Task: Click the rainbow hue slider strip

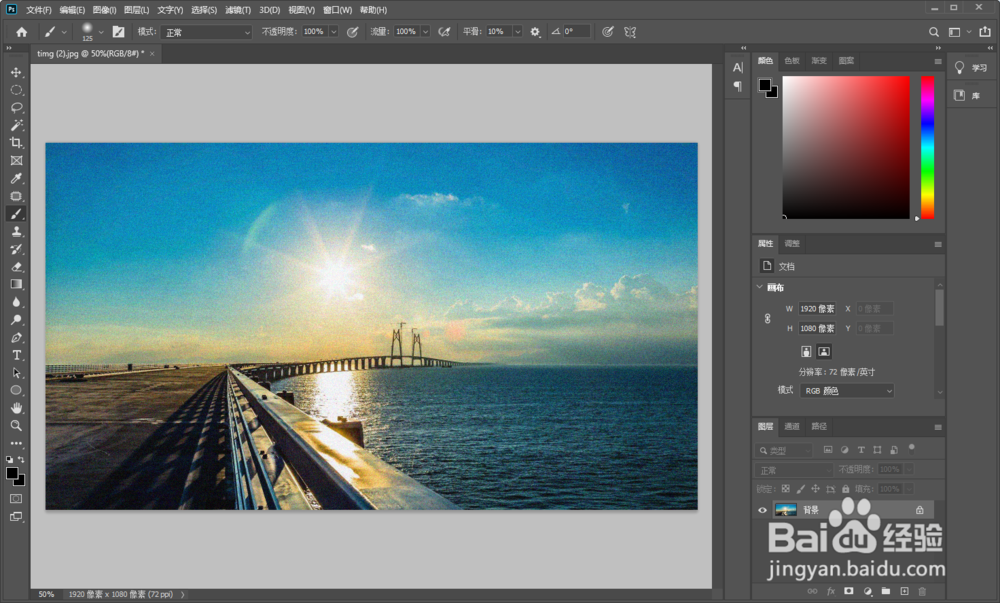Action: point(927,147)
